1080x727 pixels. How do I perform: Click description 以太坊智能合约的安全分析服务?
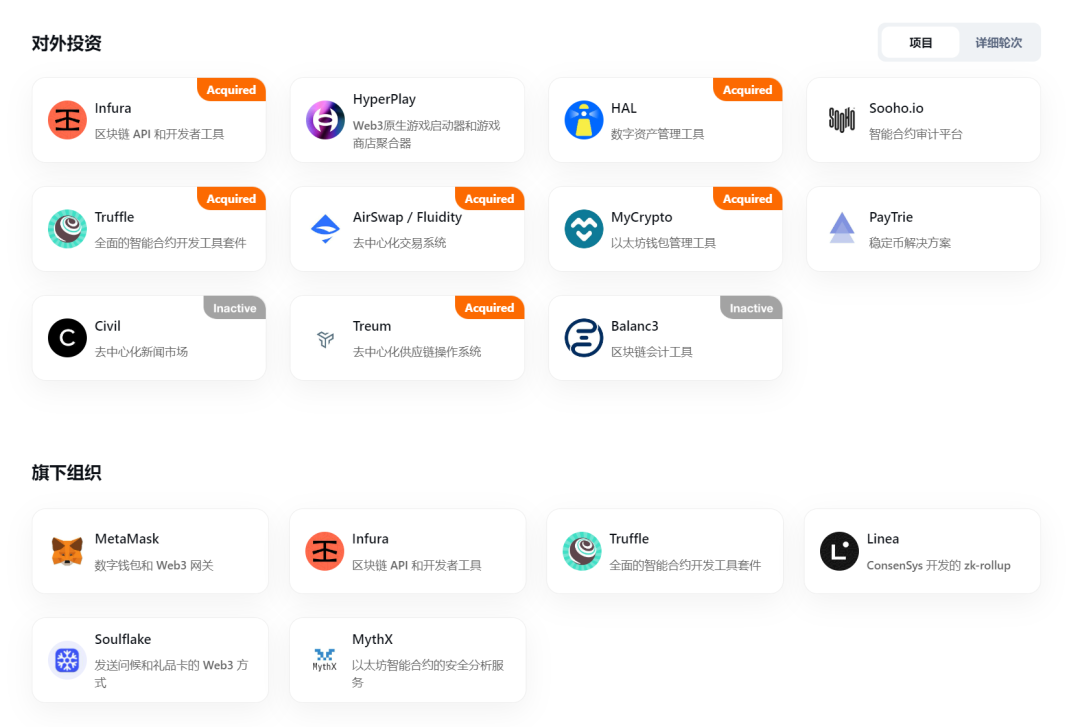click(428, 674)
